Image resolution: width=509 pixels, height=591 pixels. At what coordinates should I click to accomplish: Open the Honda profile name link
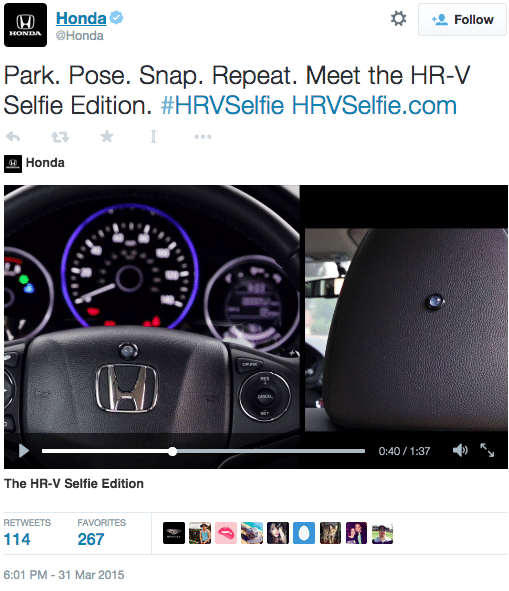point(81,18)
